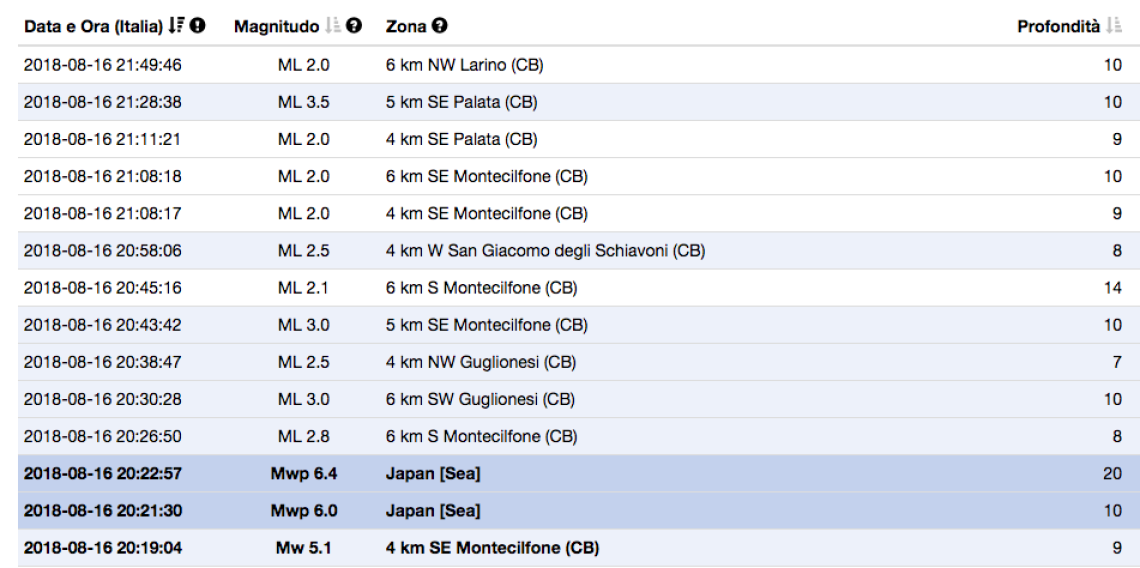Open help icon beside Magnitudo
The height and width of the screenshot is (568, 1140).
[354, 25]
